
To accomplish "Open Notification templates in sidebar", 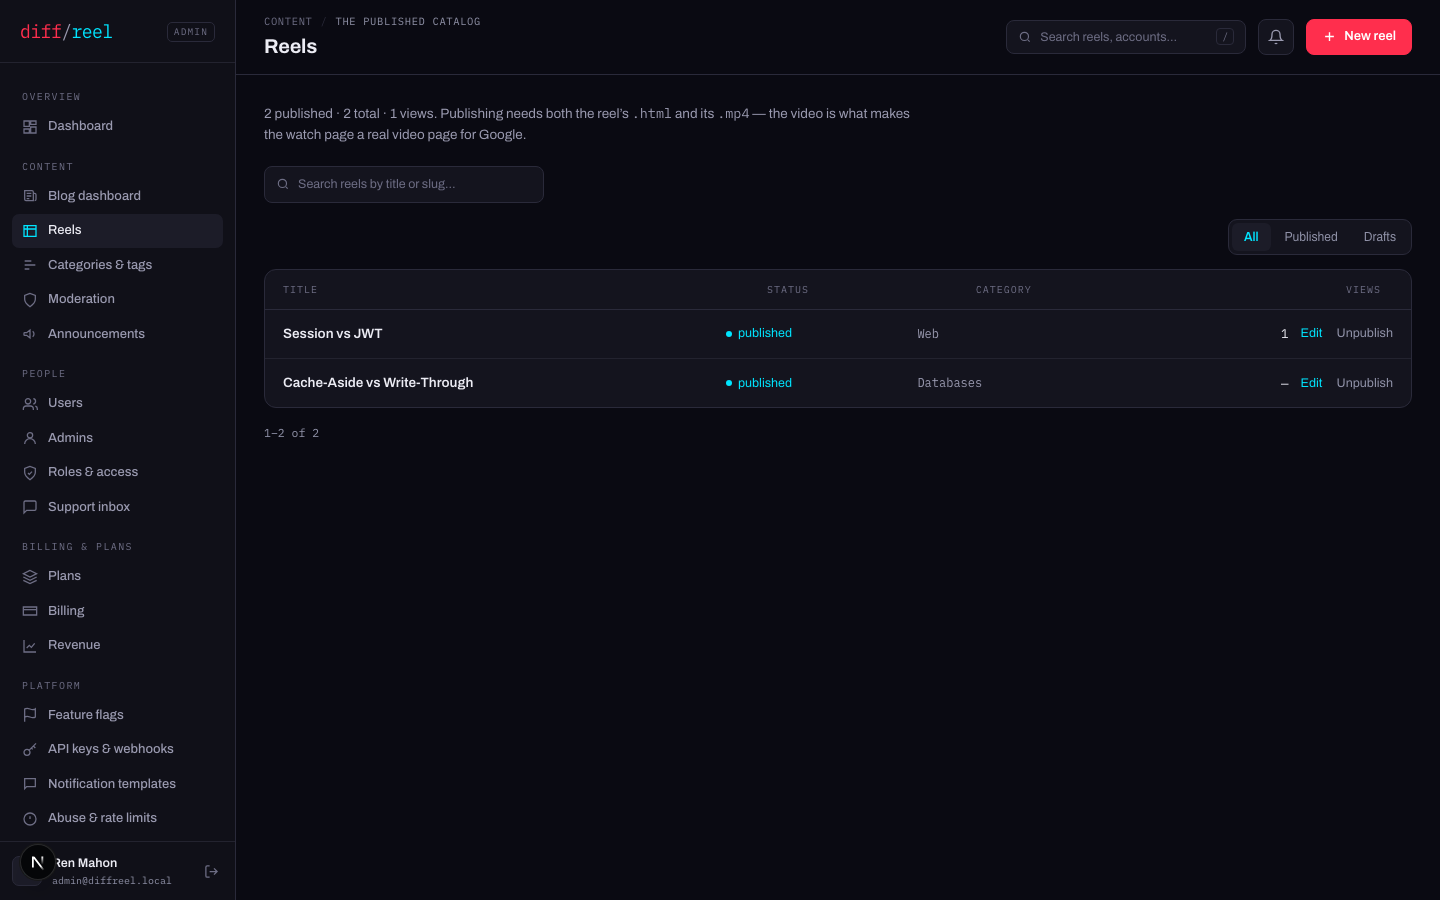I will [x=117, y=784].
